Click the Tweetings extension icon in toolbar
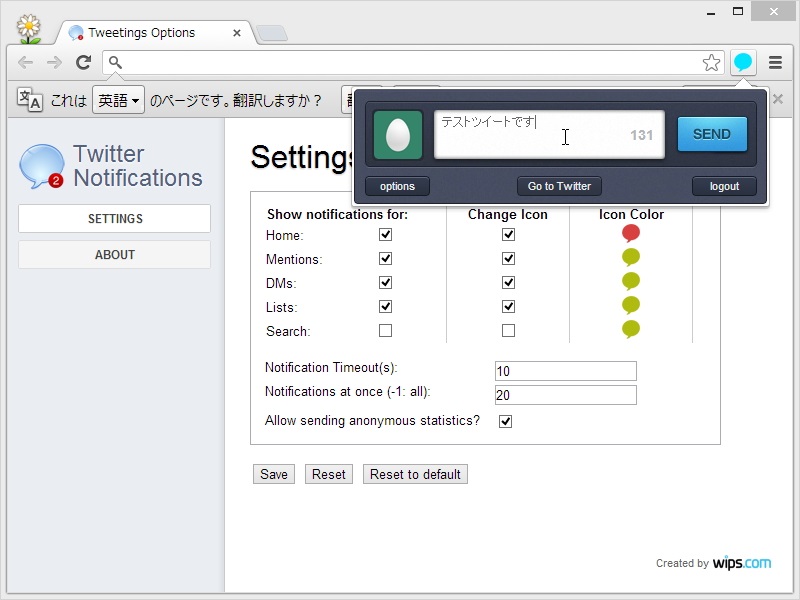Image resolution: width=800 pixels, height=600 pixels. point(743,62)
